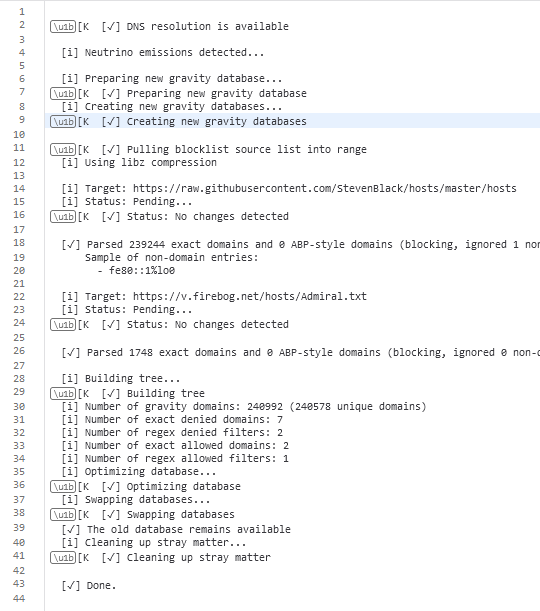This screenshot has width=540, height=611.
Task: Click the \u1b badge before Pulling blocklist source list
Action: (63, 150)
